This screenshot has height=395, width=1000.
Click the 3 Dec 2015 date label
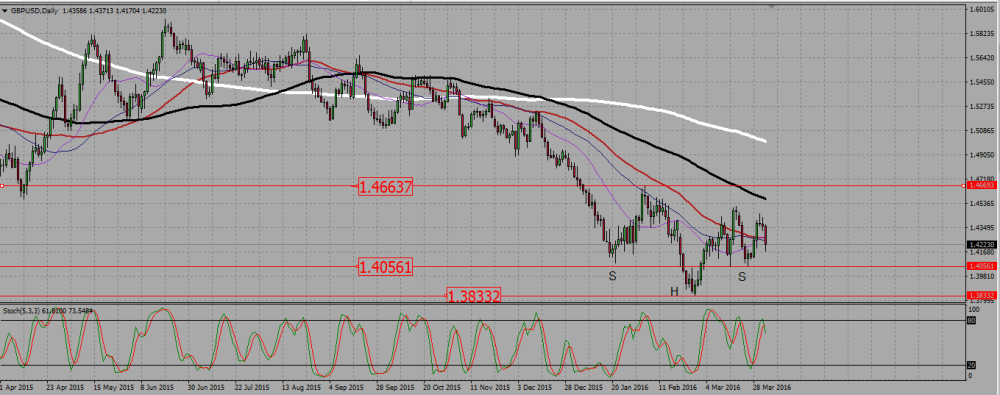[x=533, y=387]
